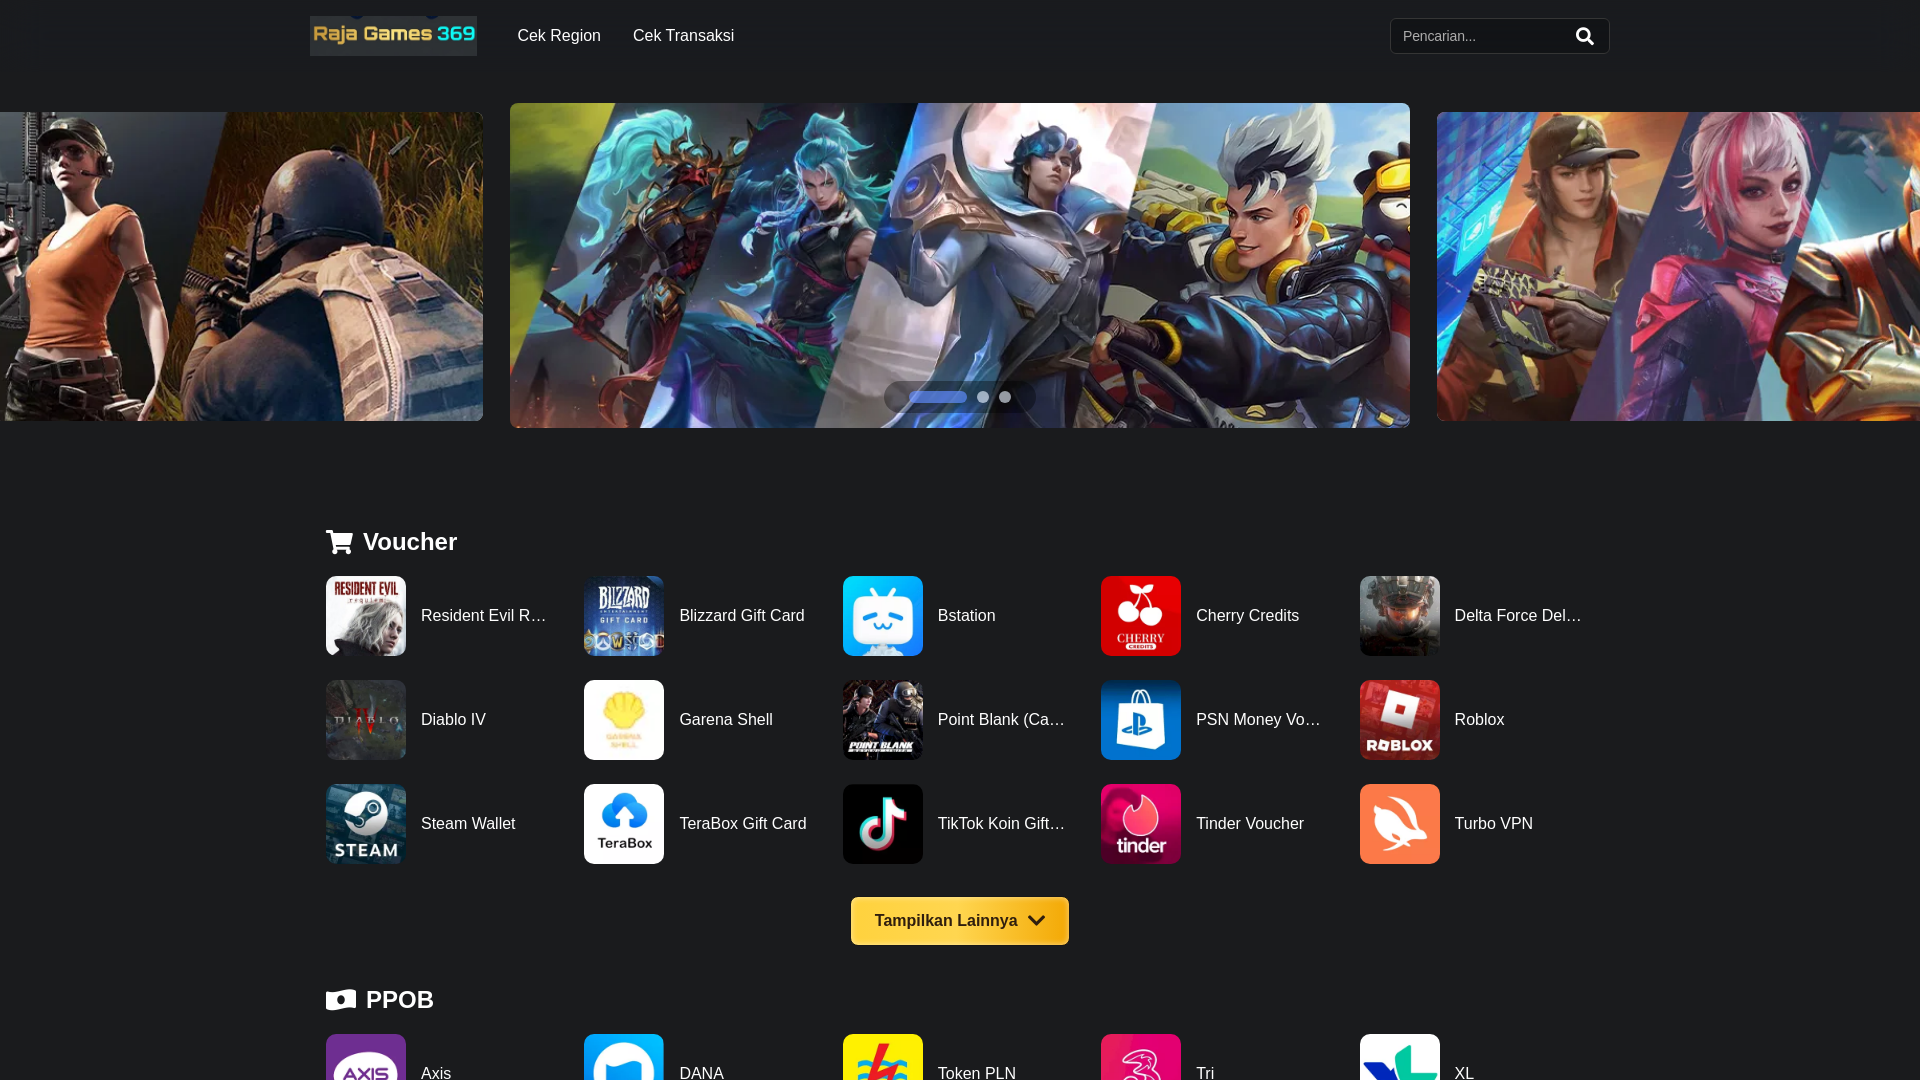Select the Turbo VPN icon
1920x1080 pixels.
(1399, 824)
